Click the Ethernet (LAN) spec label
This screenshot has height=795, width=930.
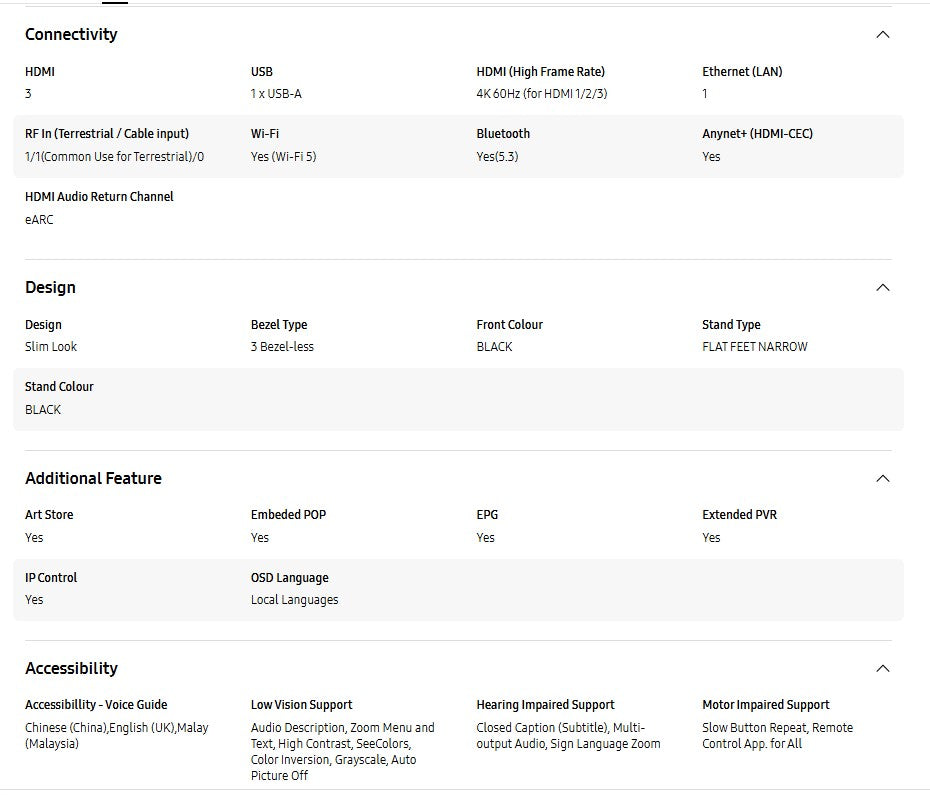click(x=742, y=72)
